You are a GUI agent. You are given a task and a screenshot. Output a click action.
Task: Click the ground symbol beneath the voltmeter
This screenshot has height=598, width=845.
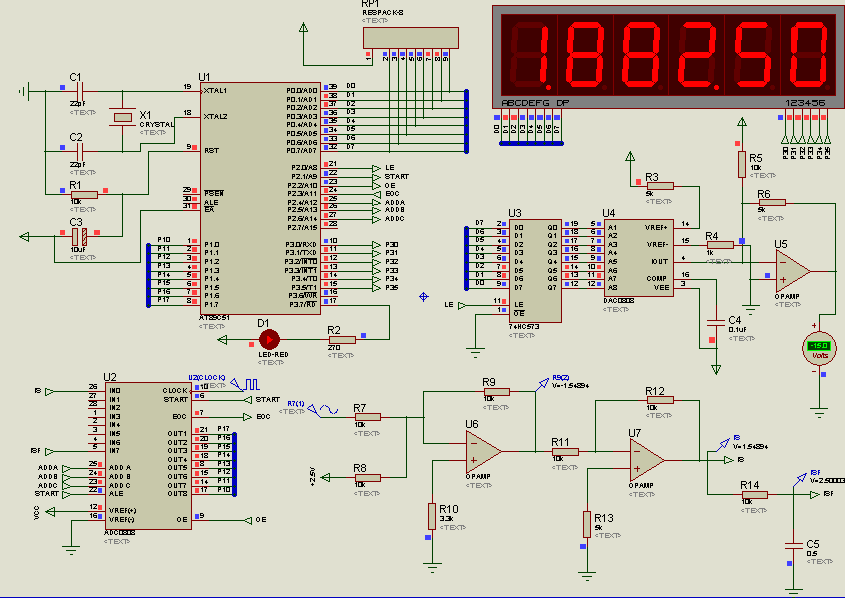pyautogui.click(x=819, y=414)
